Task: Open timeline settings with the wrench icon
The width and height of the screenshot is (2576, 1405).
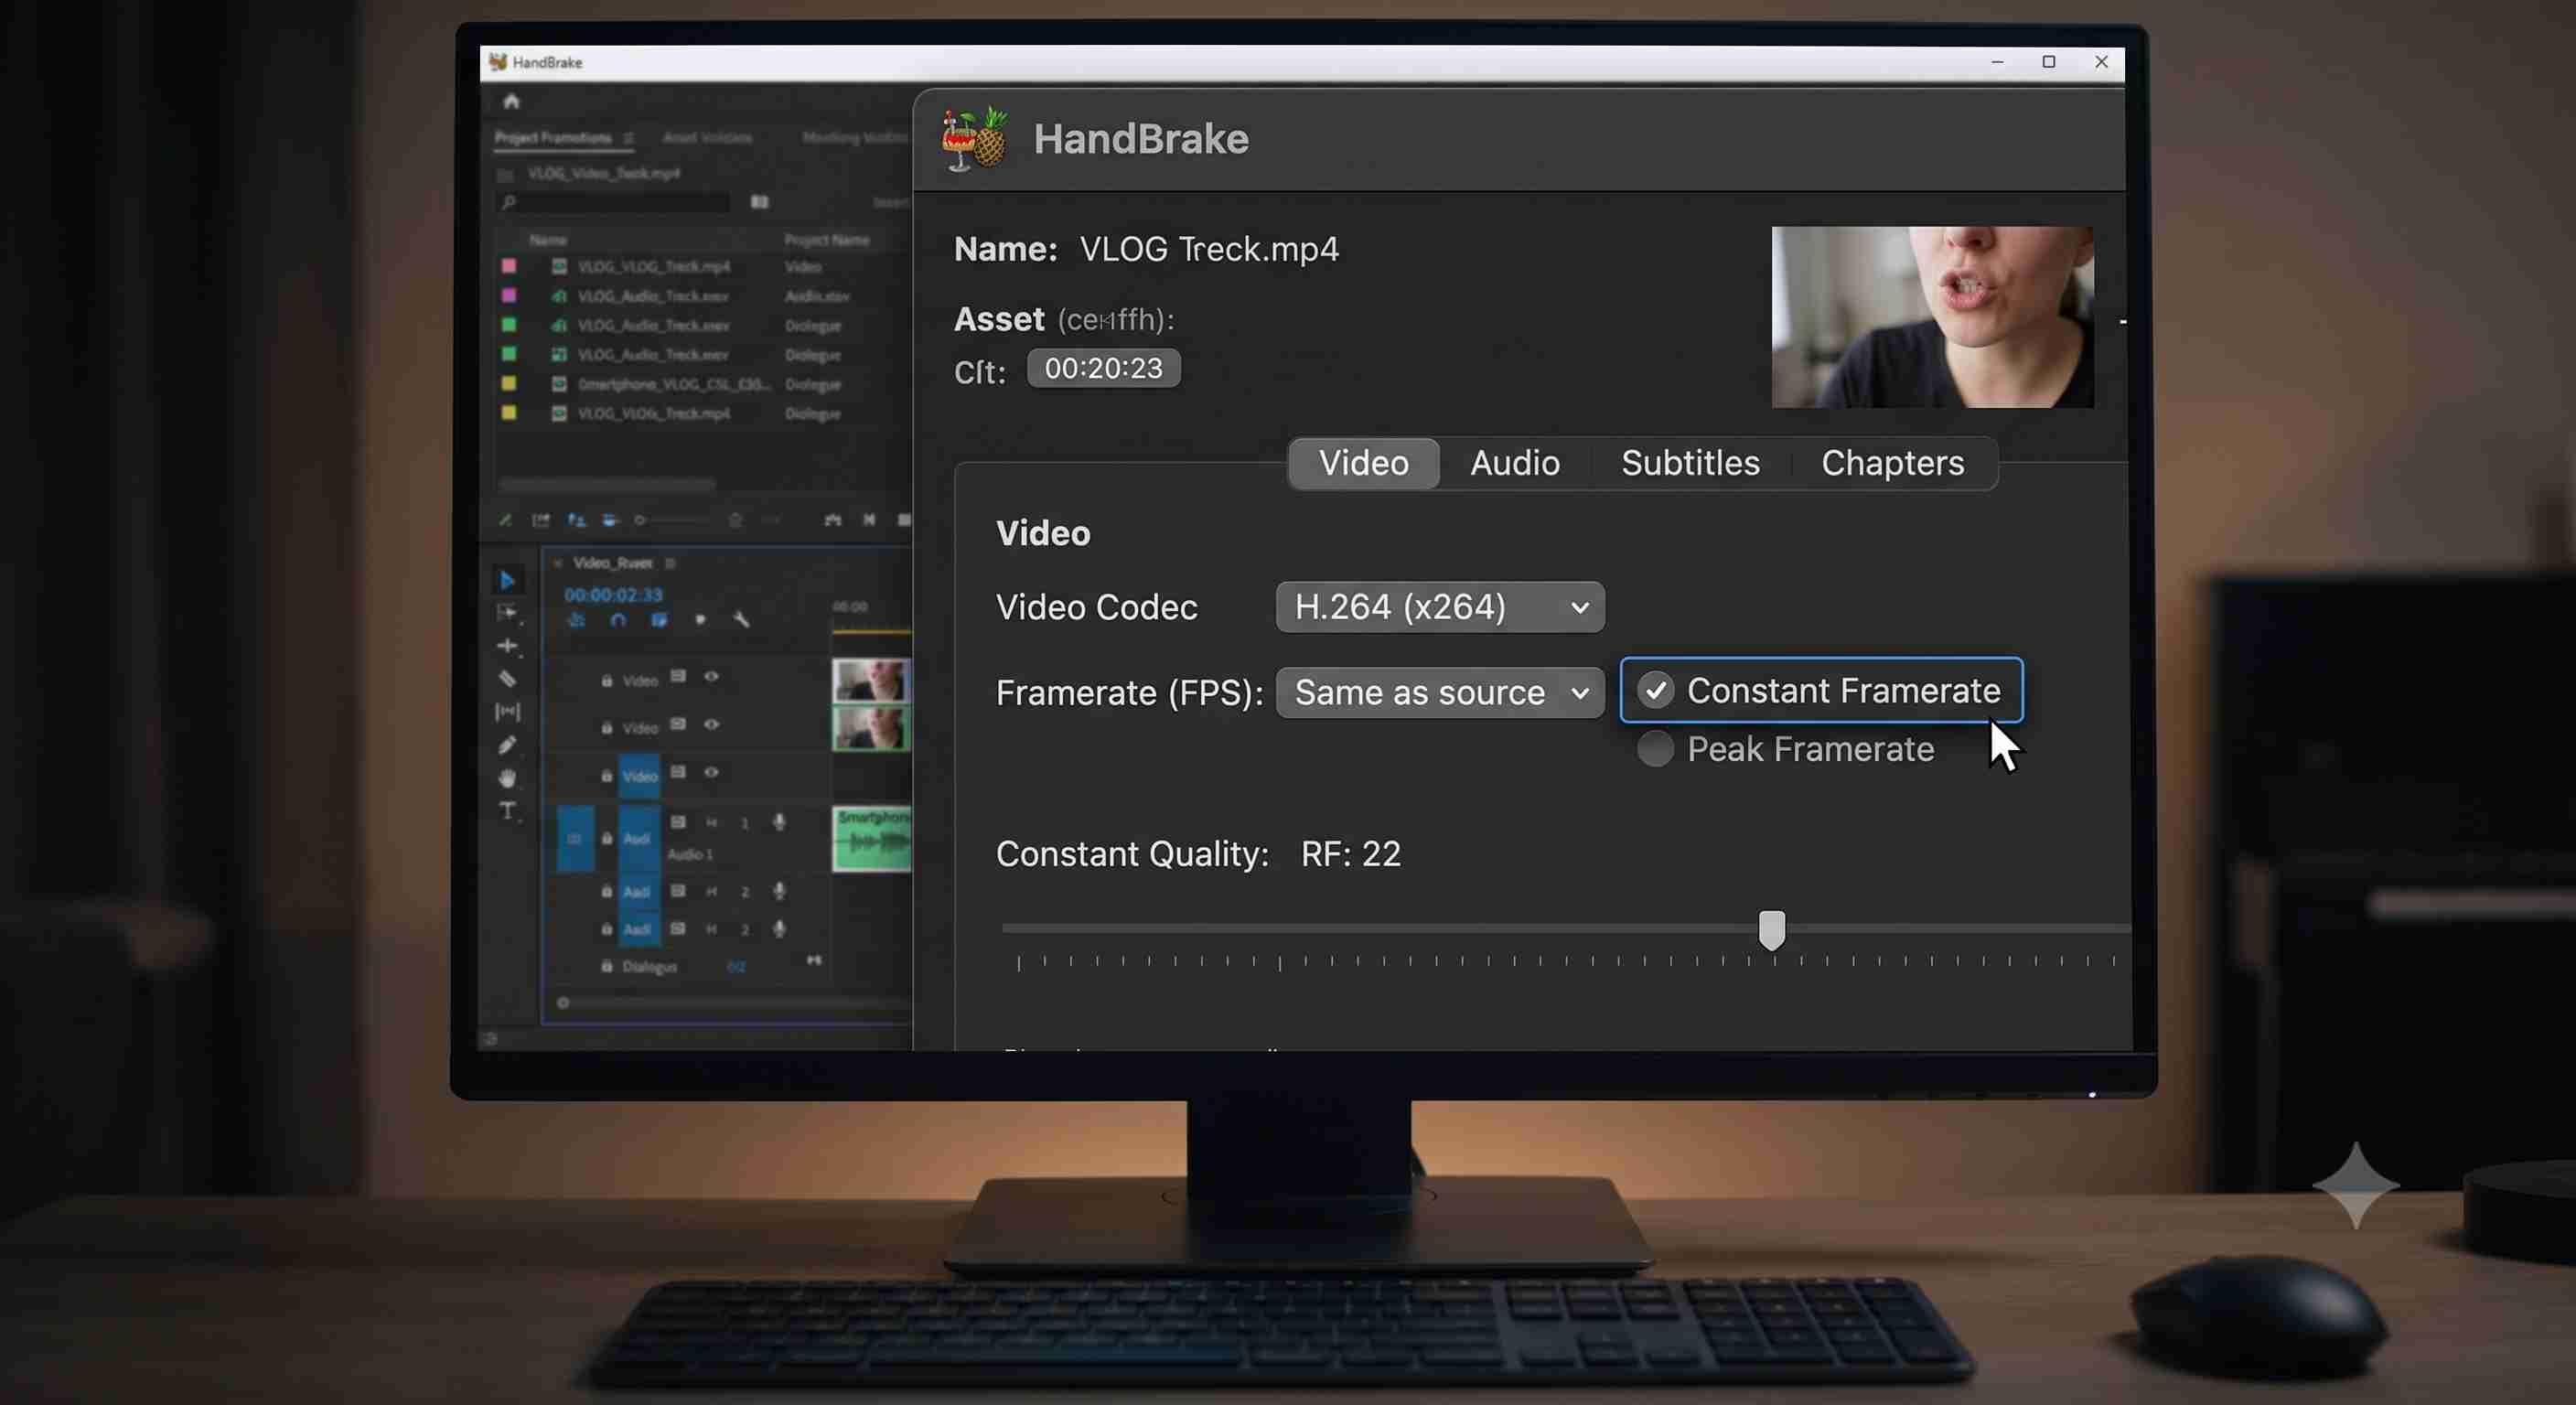Action: (741, 620)
